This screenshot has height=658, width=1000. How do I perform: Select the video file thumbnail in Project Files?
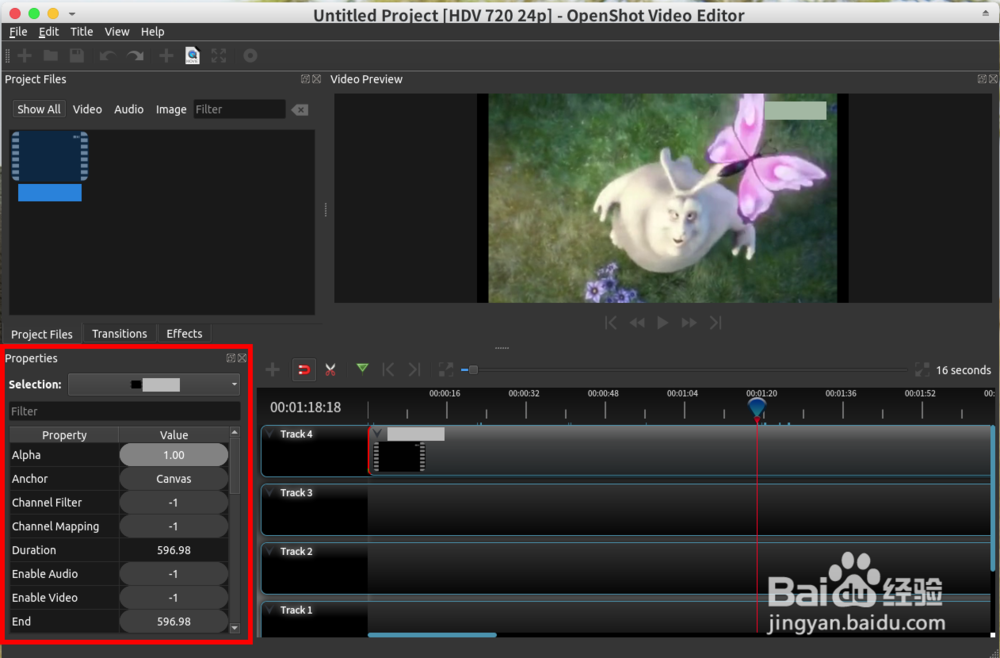[x=50, y=156]
